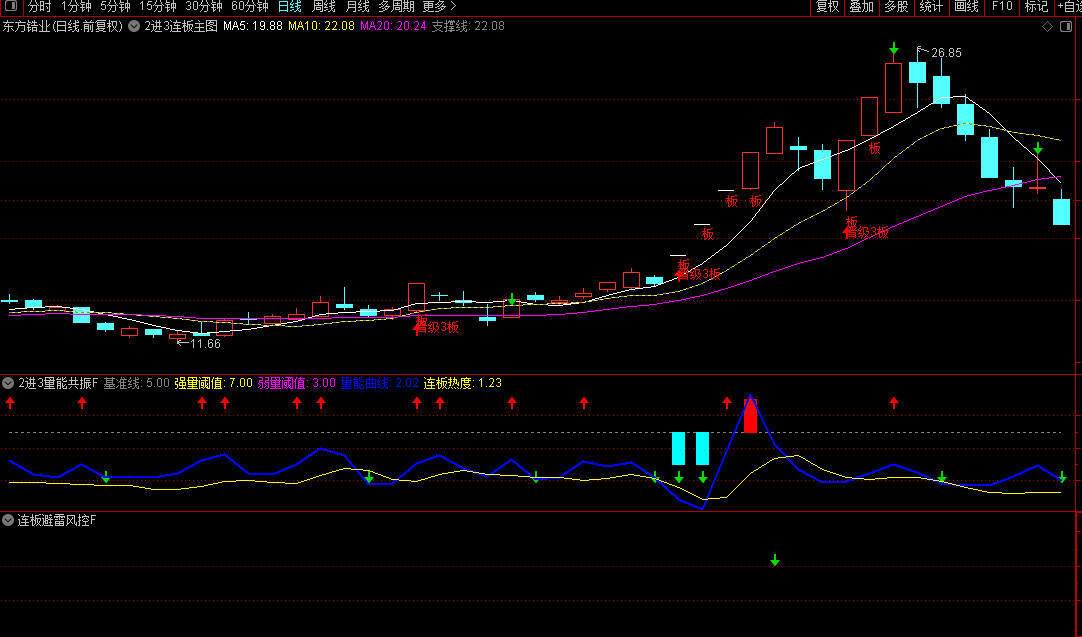
Task: Click the diamond marker icon
Action: [1047, 26]
